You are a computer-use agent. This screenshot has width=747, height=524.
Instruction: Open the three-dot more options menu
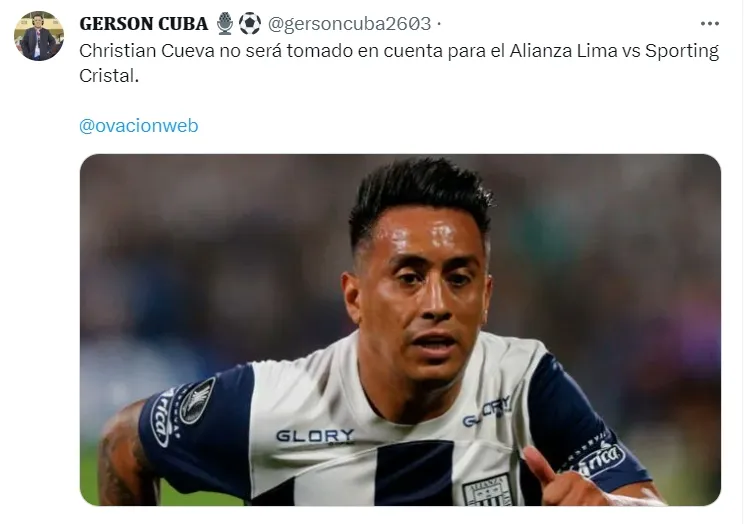(709, 24)
